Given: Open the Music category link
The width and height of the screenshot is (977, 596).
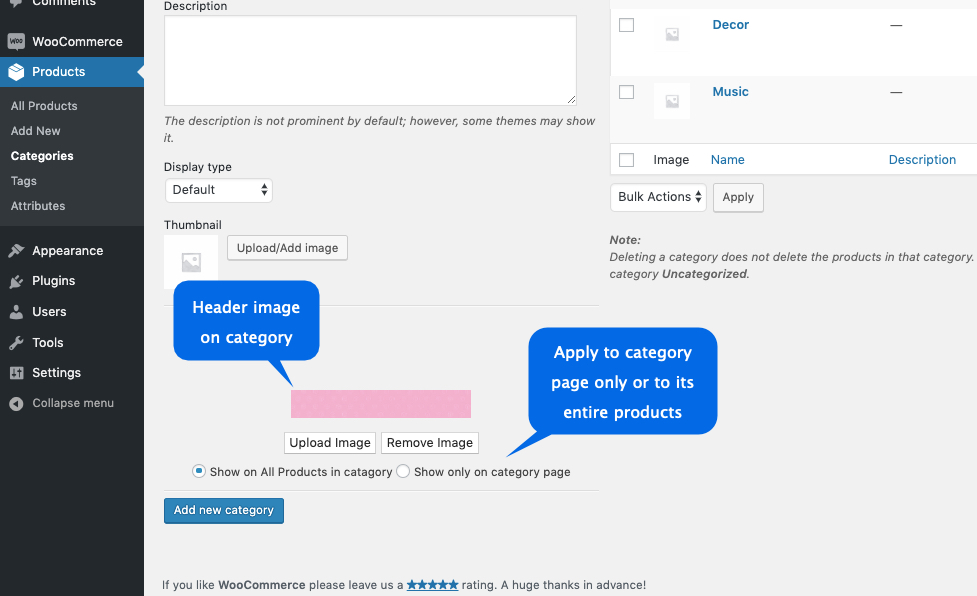Looking at the screenshot, I should coord(730,91).
